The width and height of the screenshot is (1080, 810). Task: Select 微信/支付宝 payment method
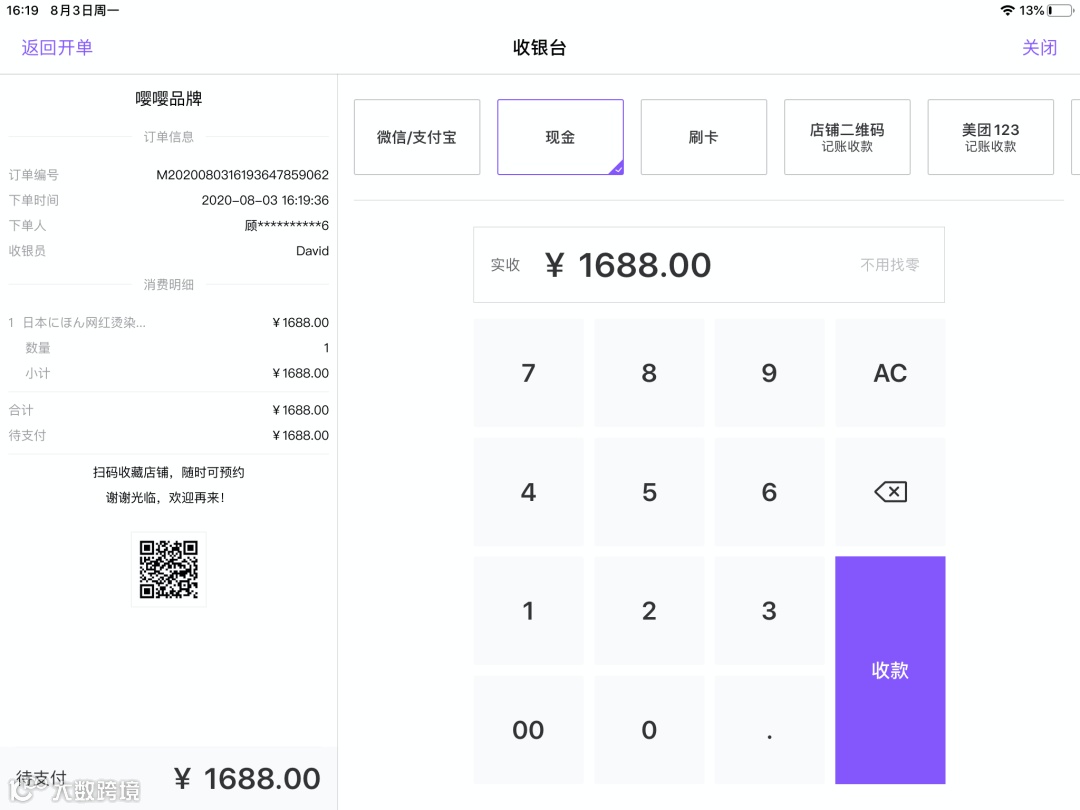(417, 137)
